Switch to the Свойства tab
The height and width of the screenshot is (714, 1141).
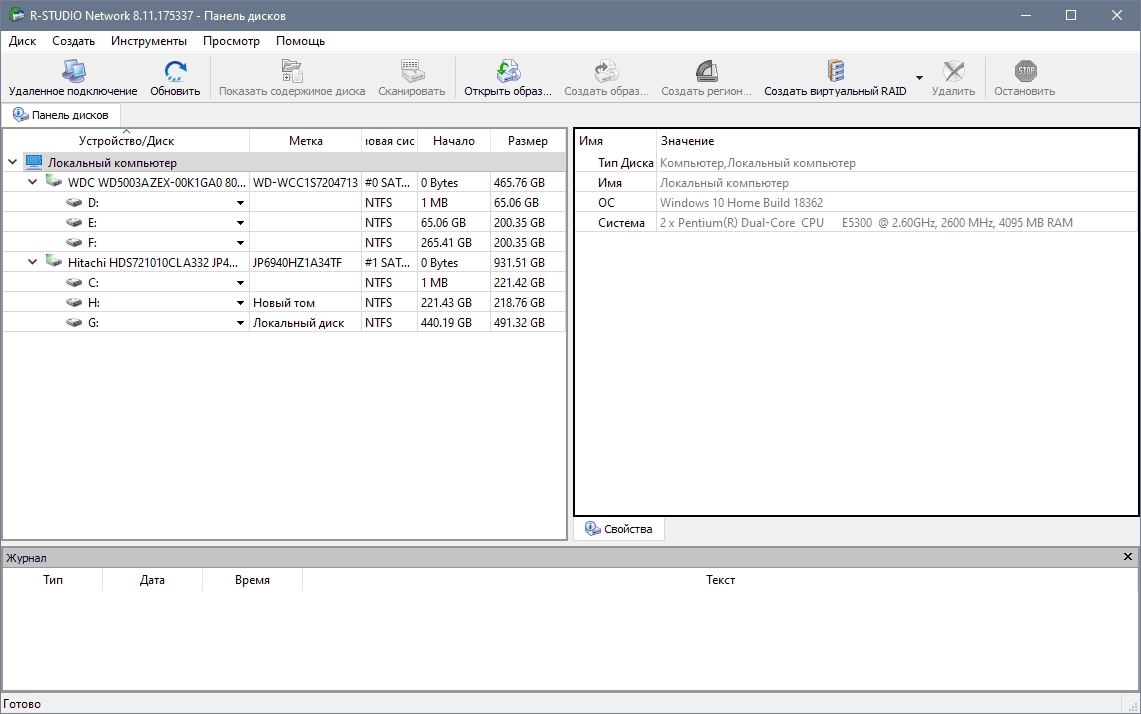pyautogui.click(x=619, y=529)
